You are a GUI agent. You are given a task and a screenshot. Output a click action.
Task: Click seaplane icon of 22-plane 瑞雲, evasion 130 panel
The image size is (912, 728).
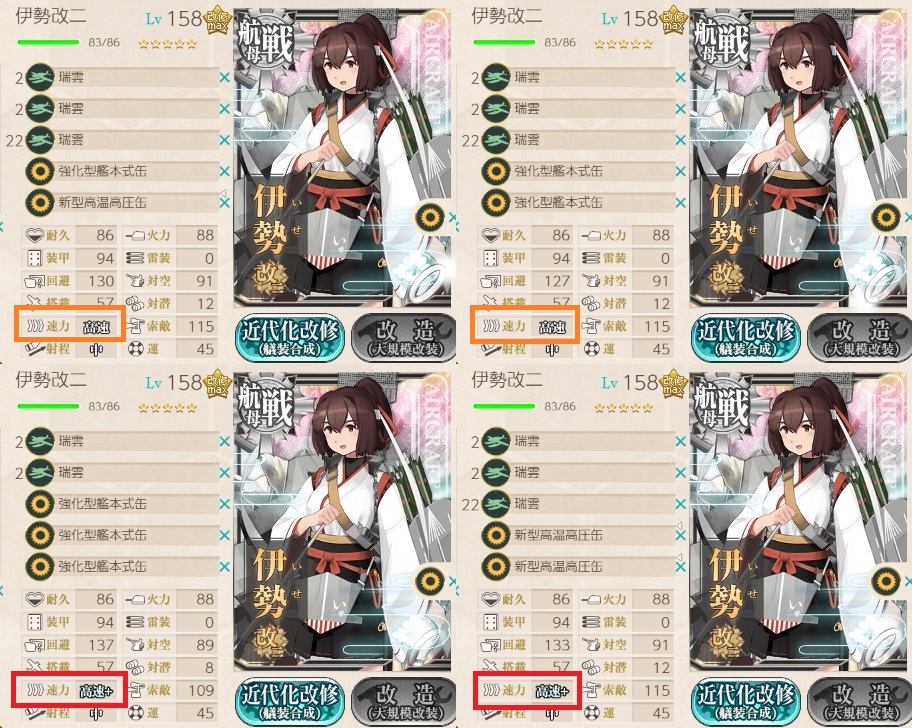pyautogui.click(x=40, y=140)
